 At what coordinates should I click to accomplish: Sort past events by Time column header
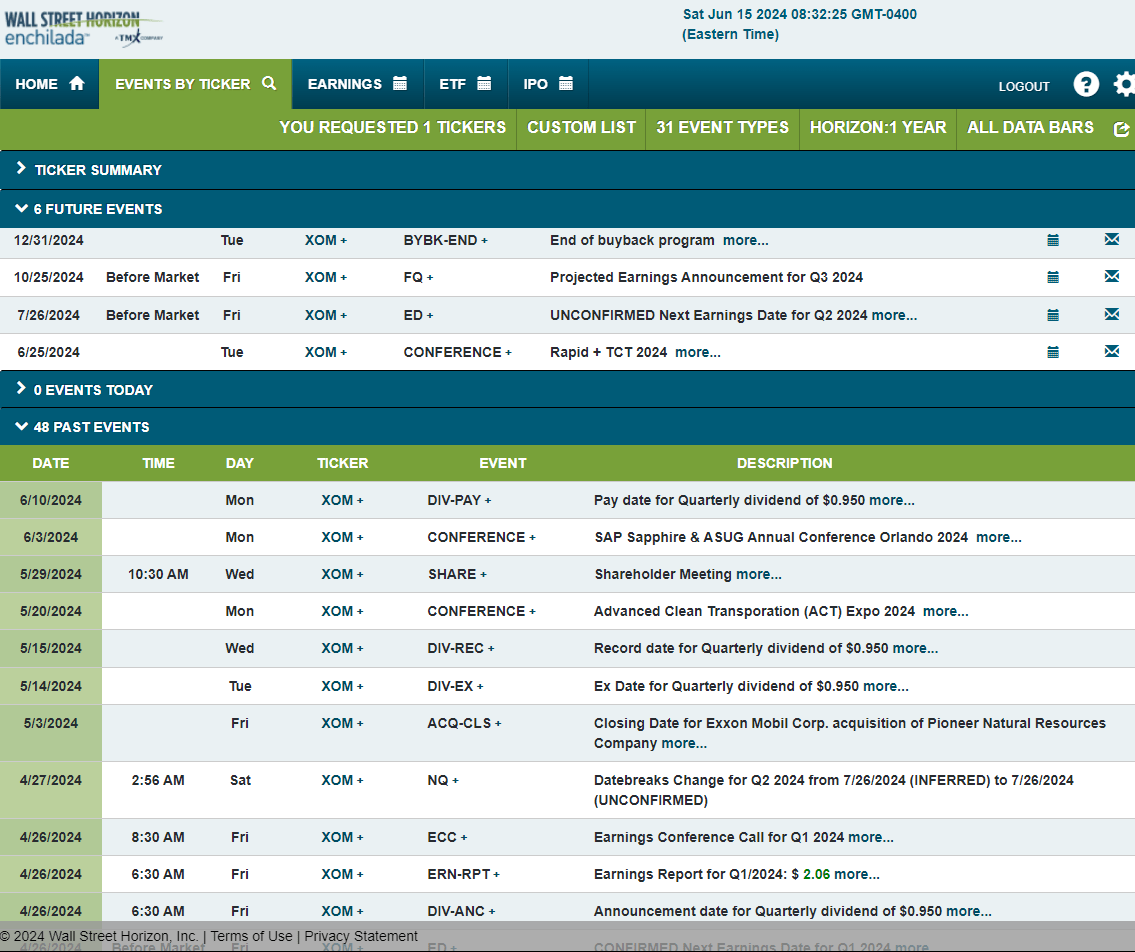159,463
